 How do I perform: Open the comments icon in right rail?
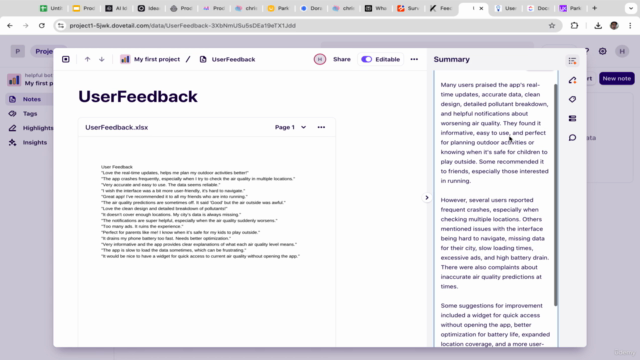click(572, 138)
